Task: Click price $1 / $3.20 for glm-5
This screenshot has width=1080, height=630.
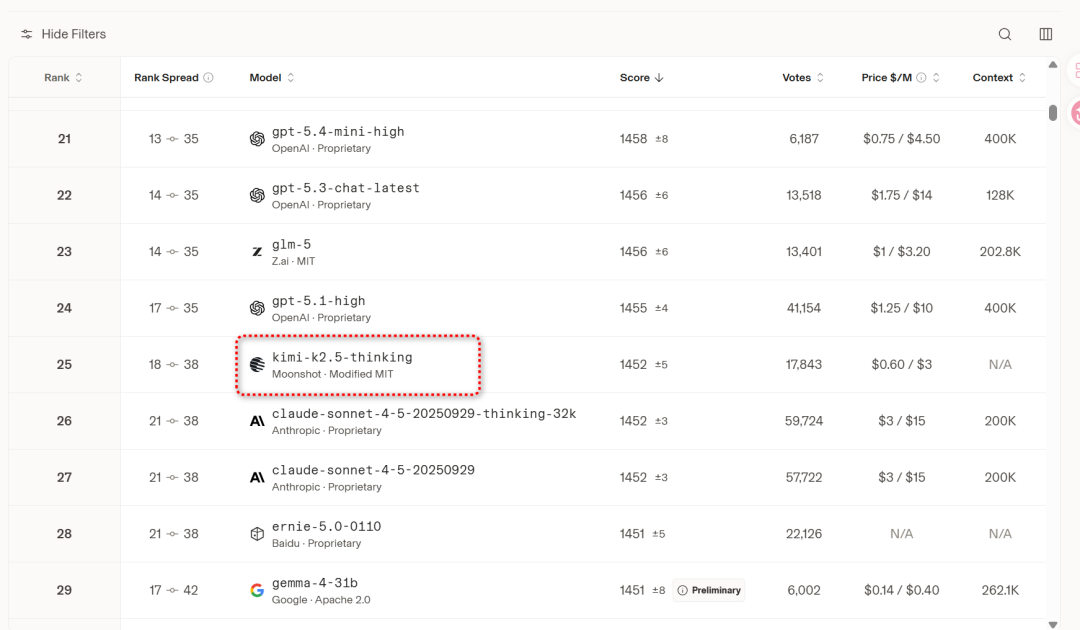Action: (x=902, y=252)
